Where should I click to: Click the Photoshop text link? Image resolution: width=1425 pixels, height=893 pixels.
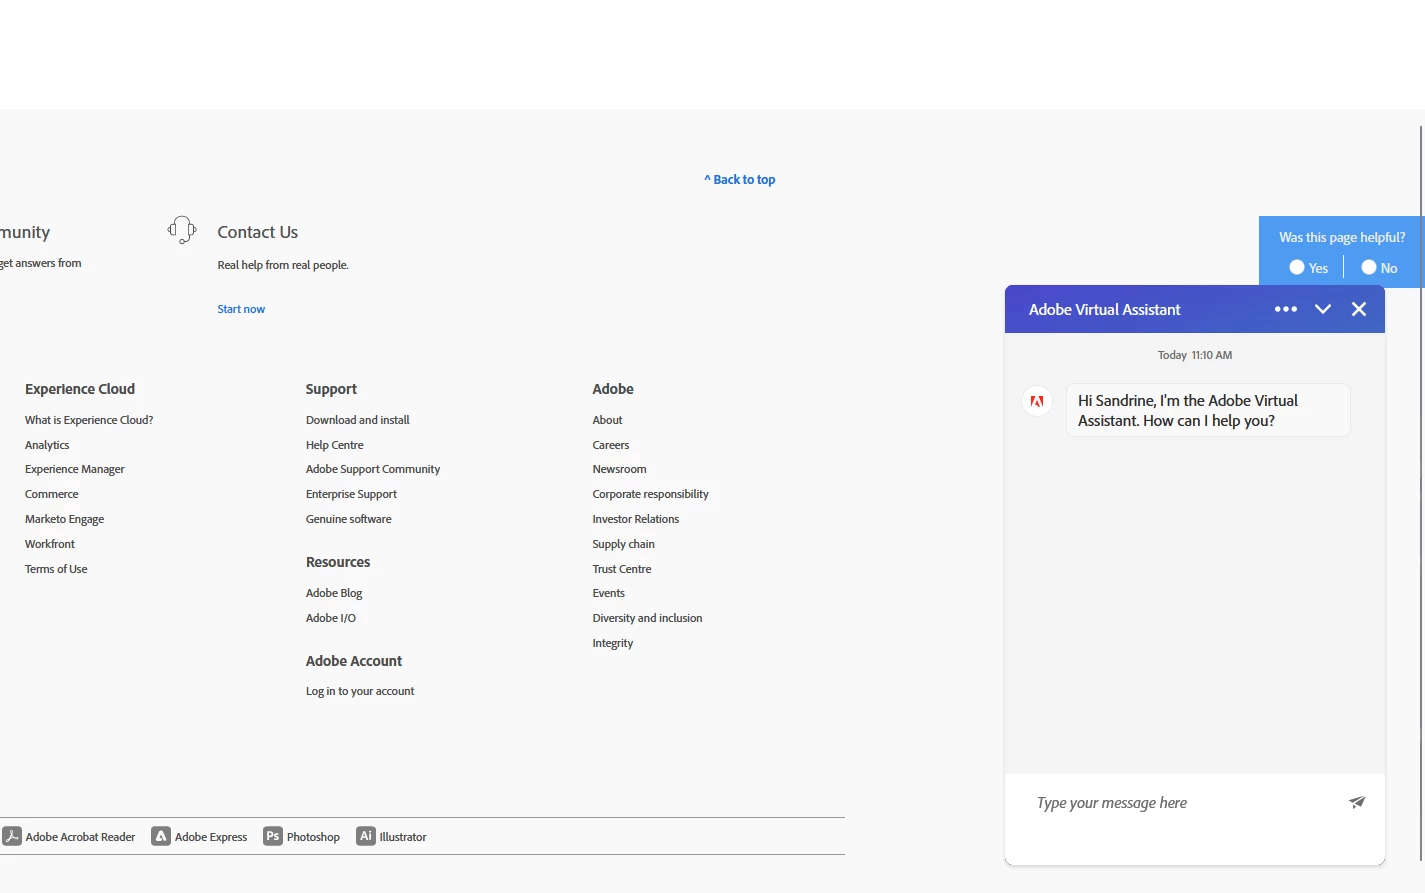click(x=313, y=837)
